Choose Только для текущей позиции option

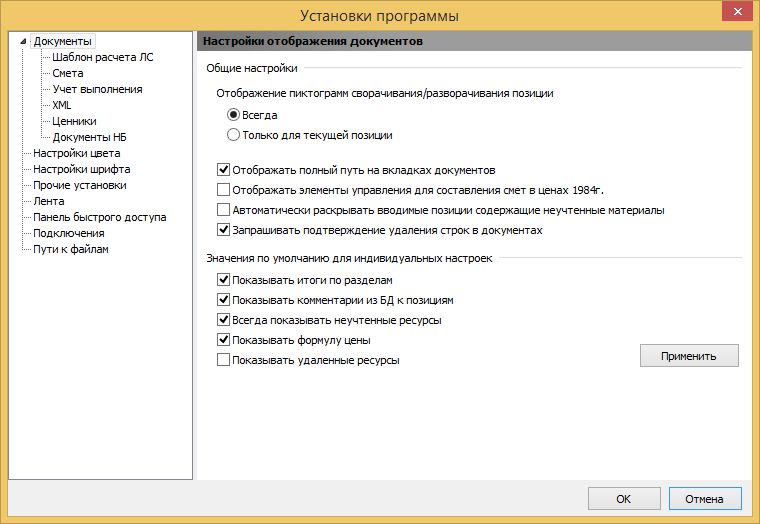(234, 134)
